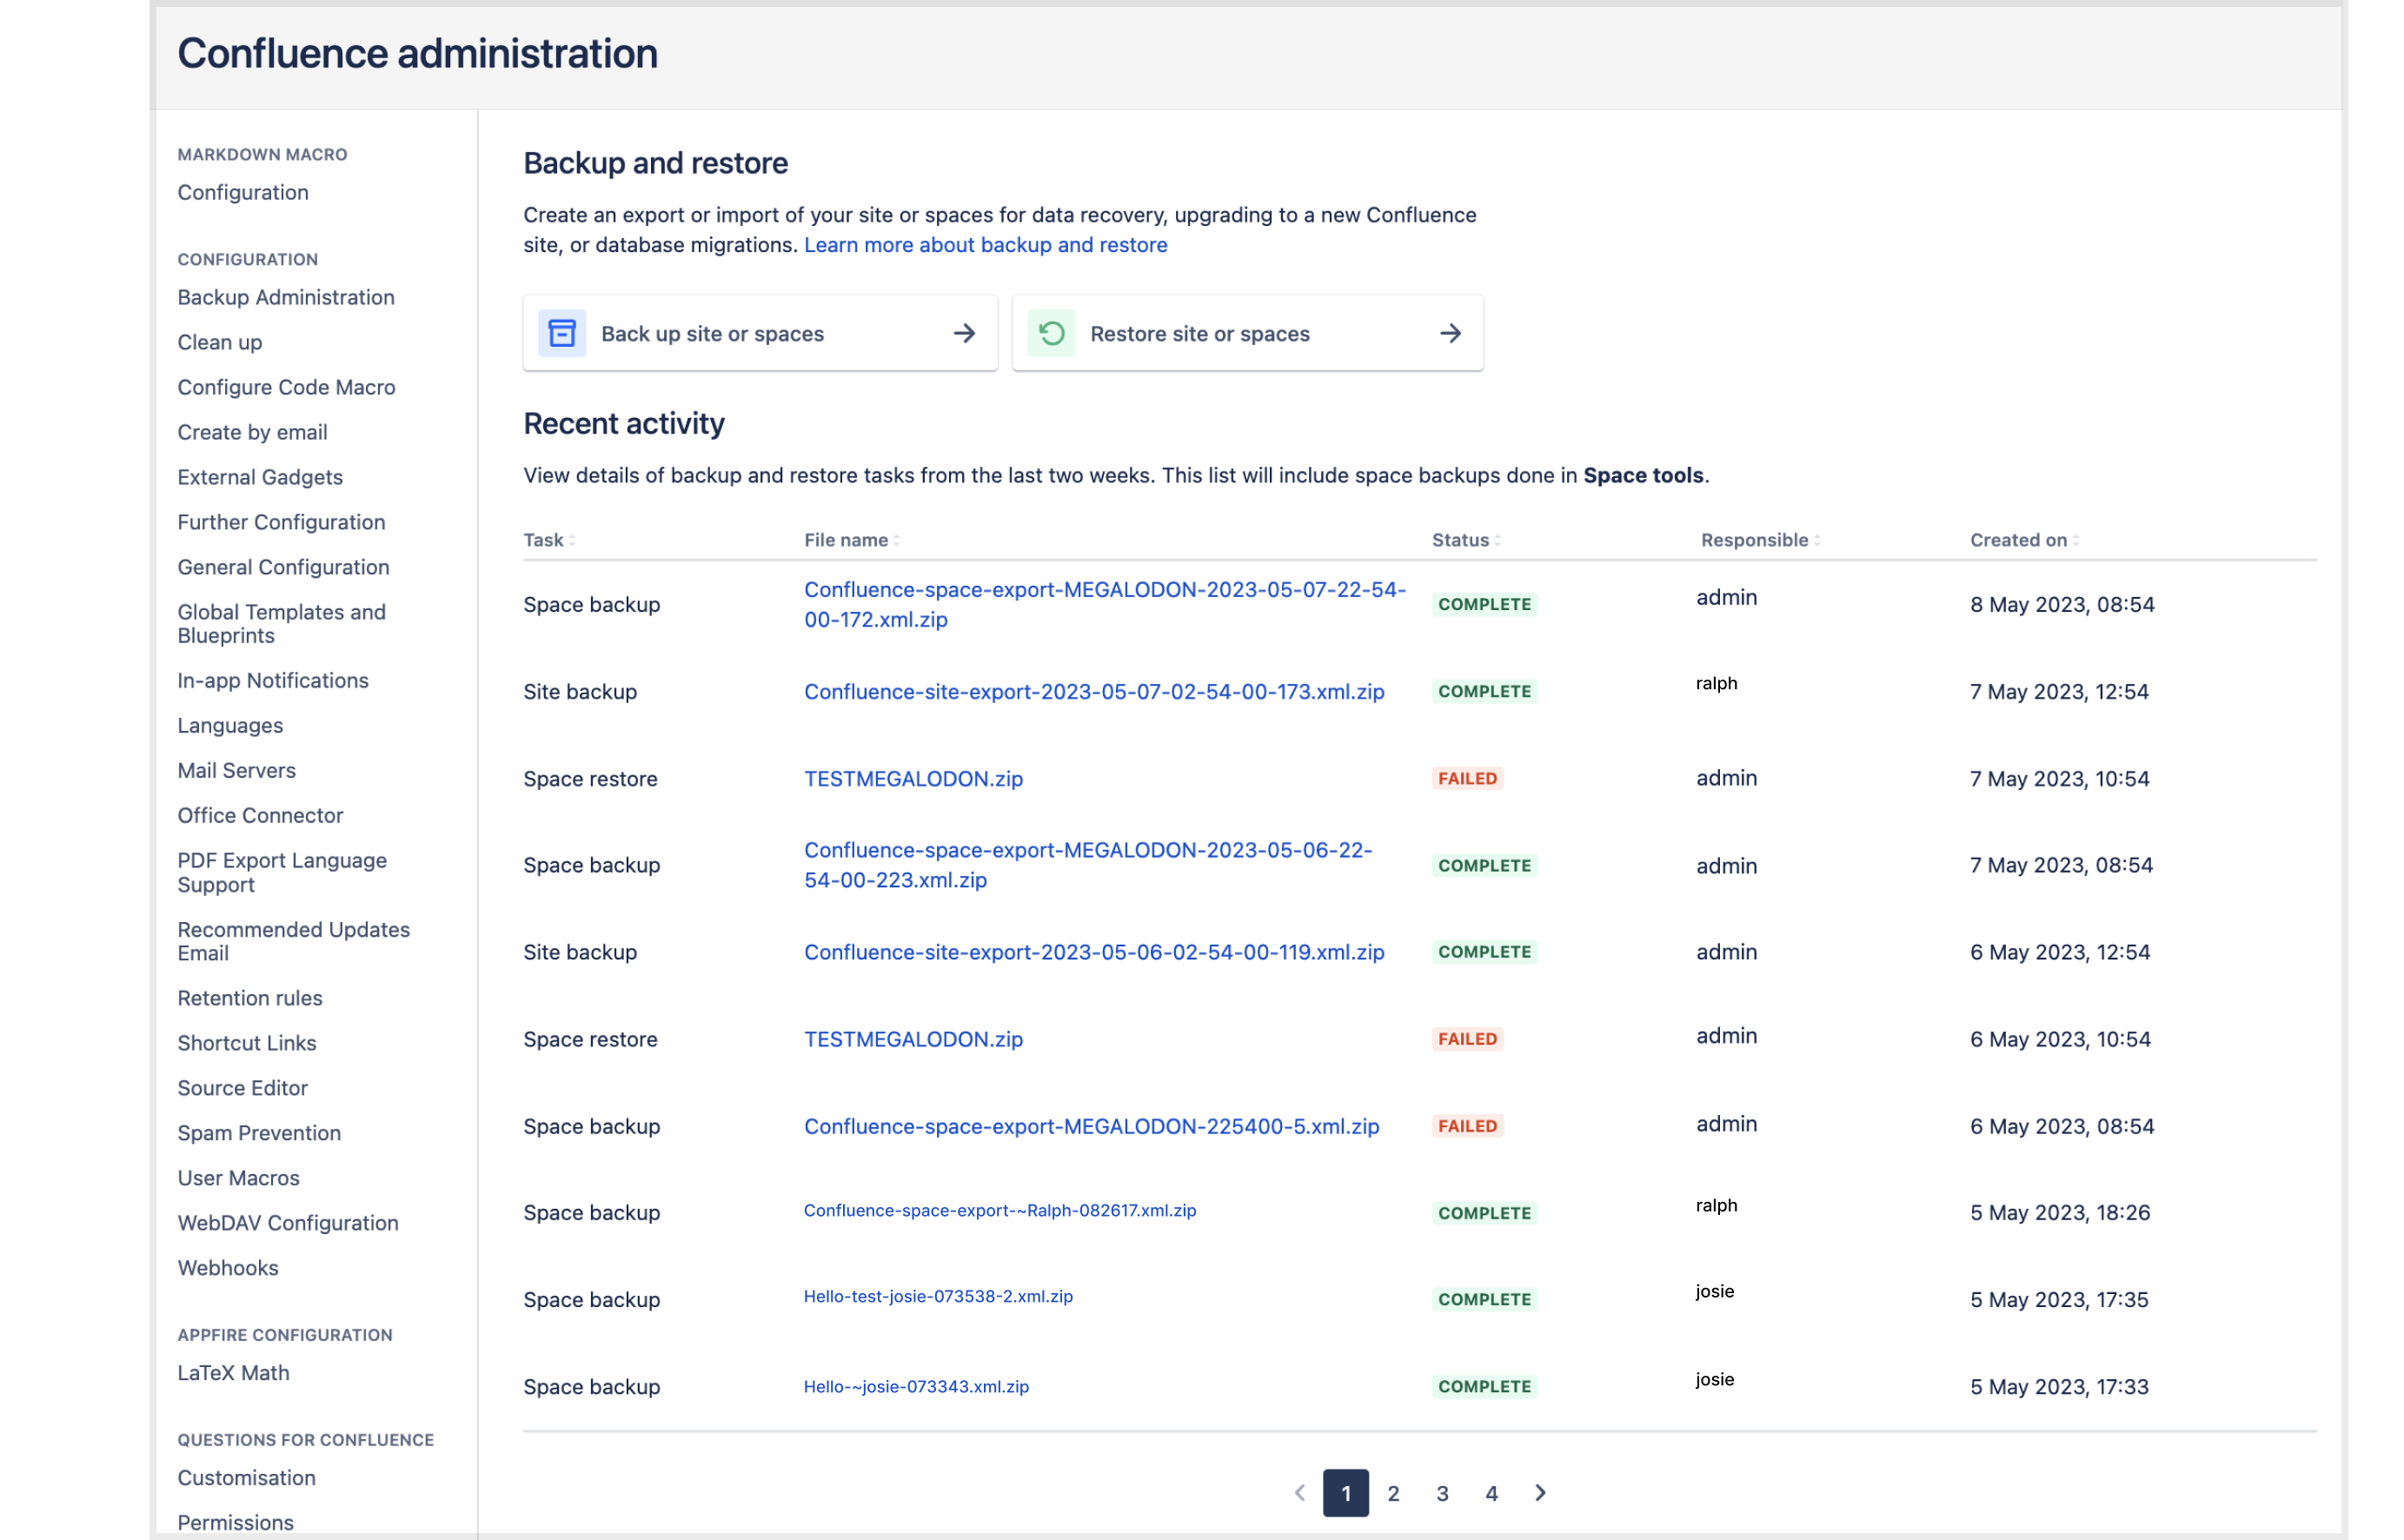Image resolution: width=2404 pixels, height=1540 pixels.
Task: Open Backup Administration in sidebar
Action: click(286, 297)
